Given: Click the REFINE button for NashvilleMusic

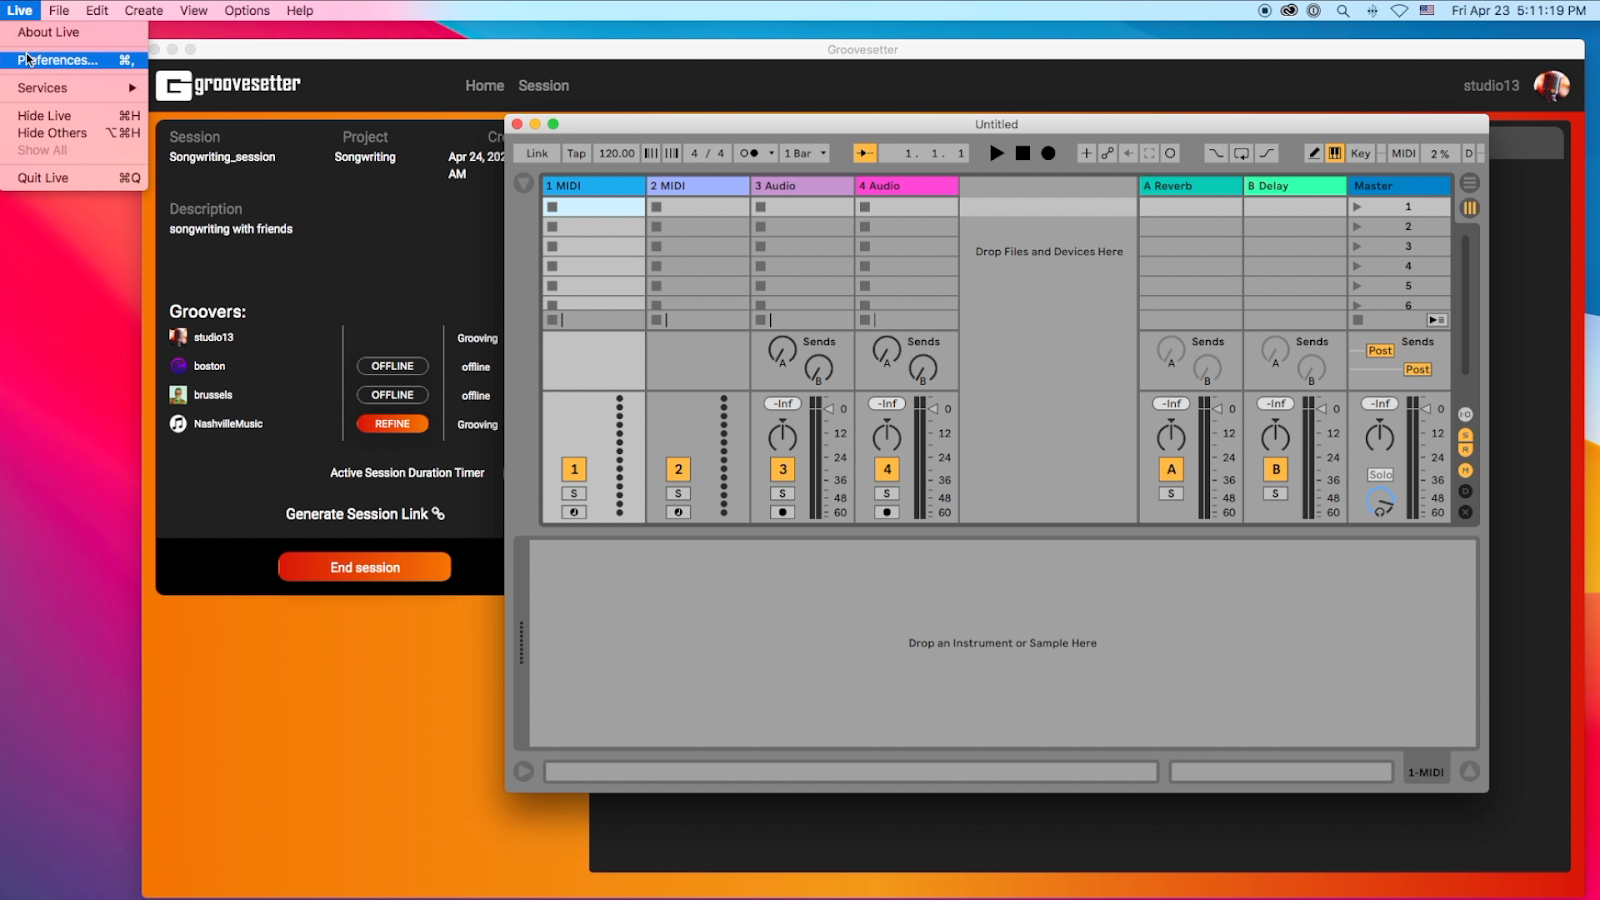Looking at the screenshot, I should tap(392, 424).
